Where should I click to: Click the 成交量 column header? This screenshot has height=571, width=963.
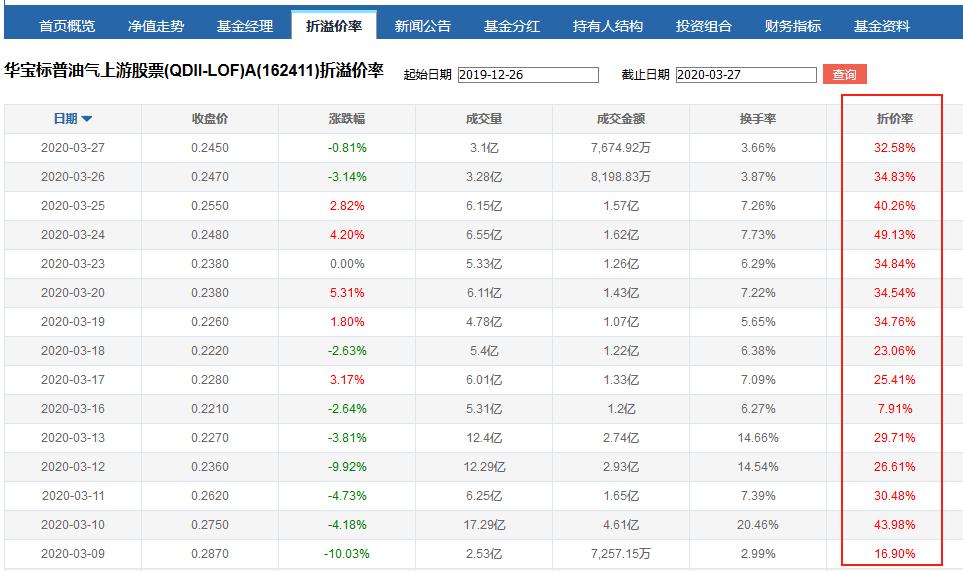484,118
